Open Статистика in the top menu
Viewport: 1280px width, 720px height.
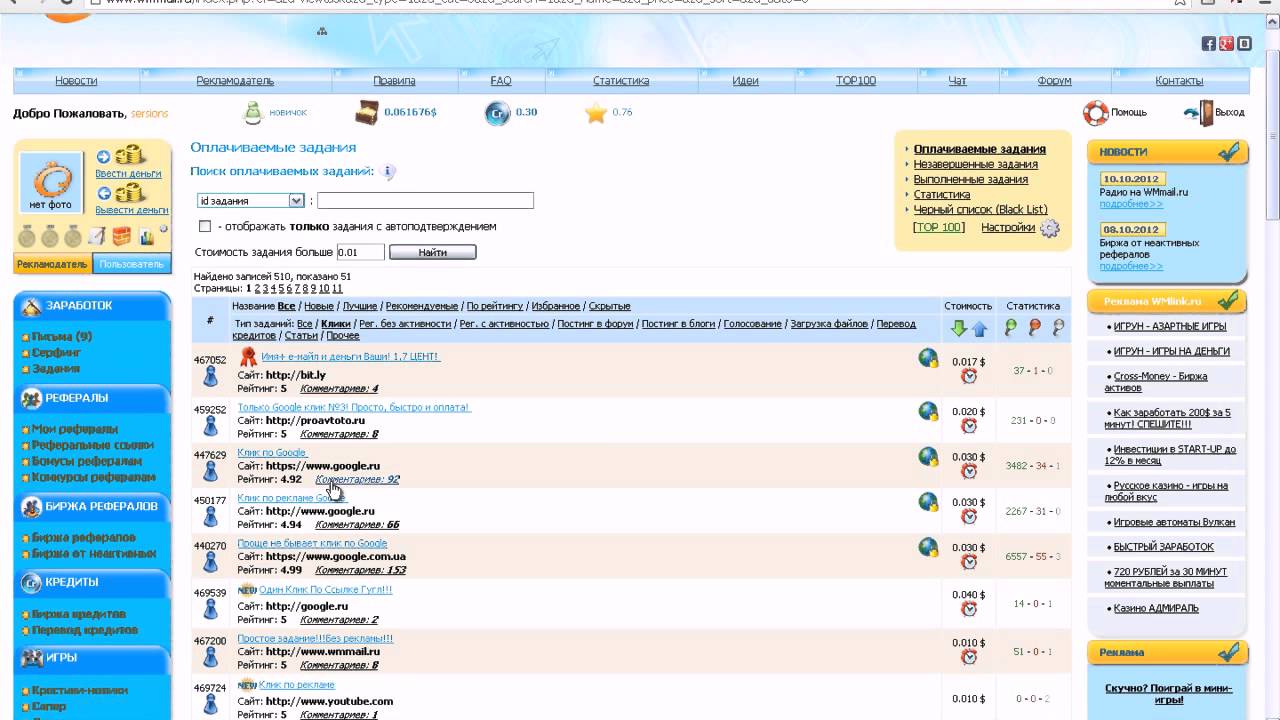[x=621, y=81]
